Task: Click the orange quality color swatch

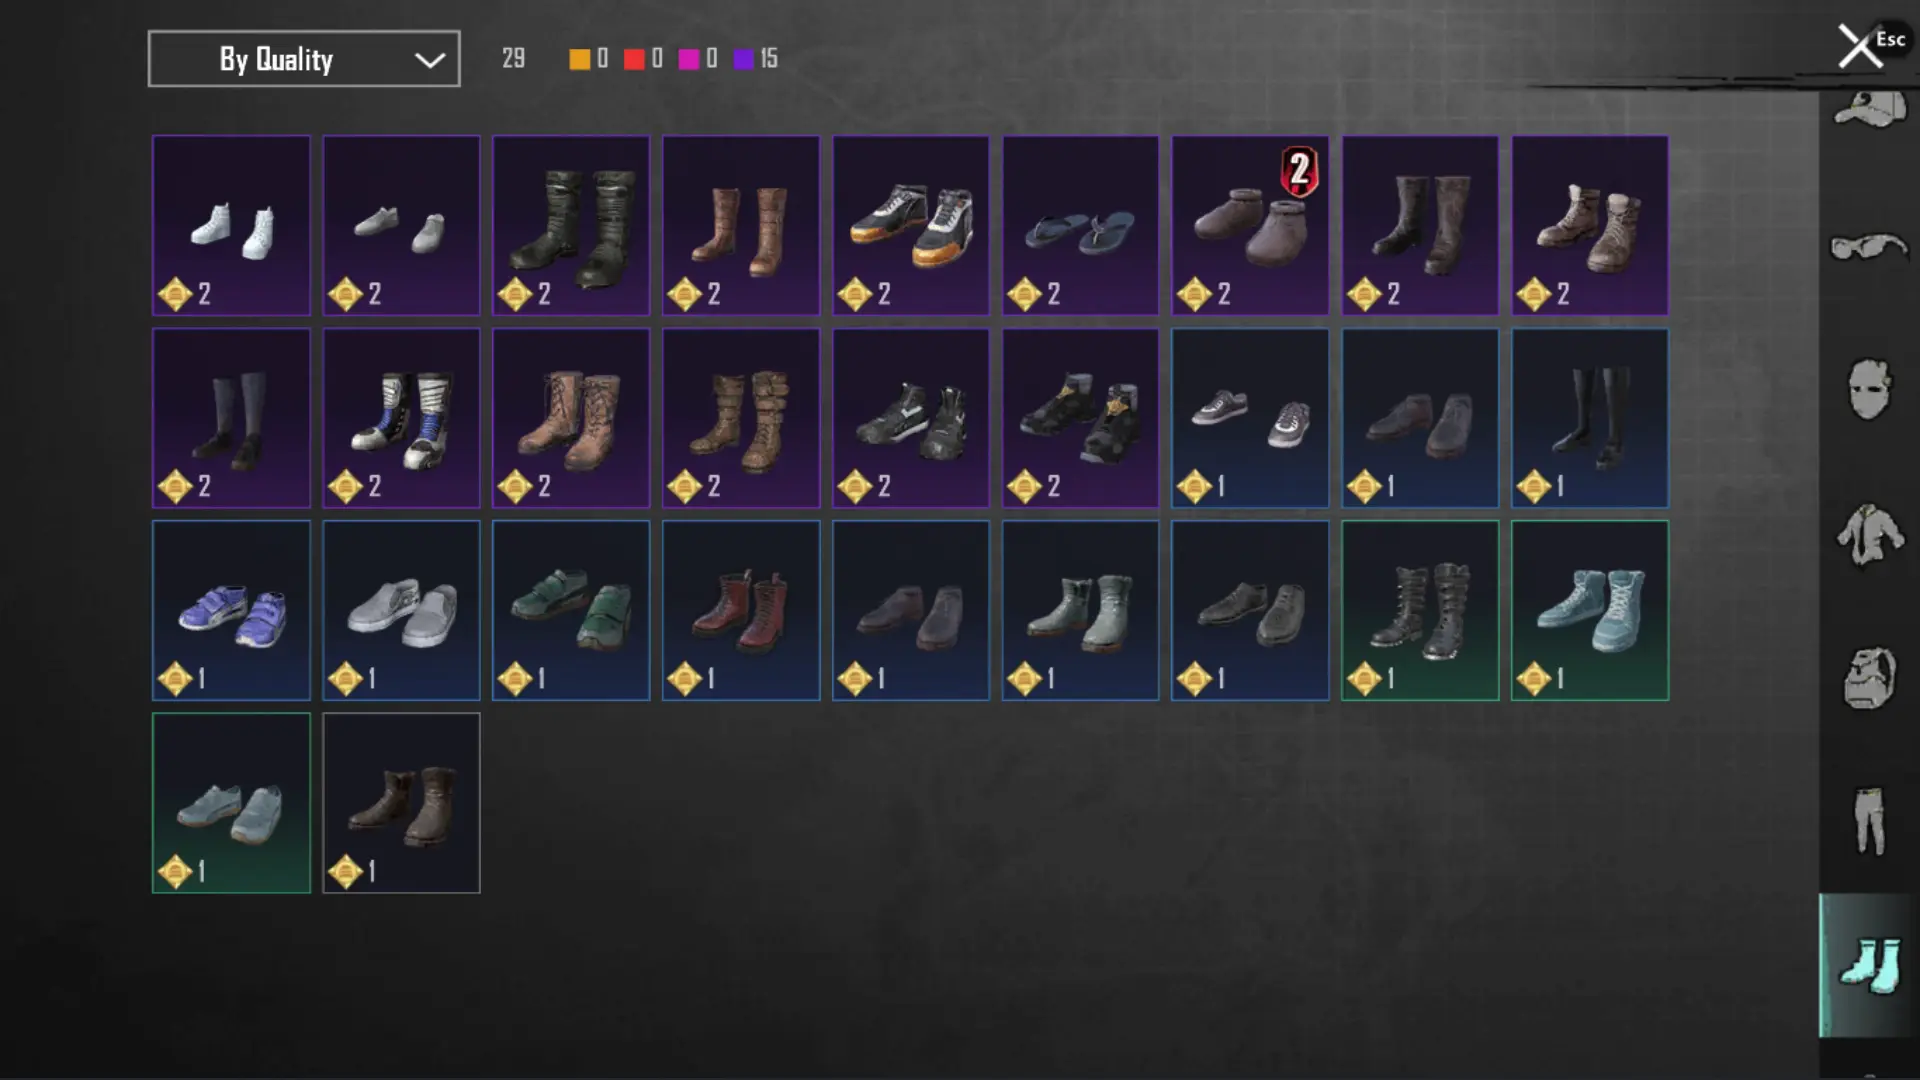Action: tap(579, 59)
